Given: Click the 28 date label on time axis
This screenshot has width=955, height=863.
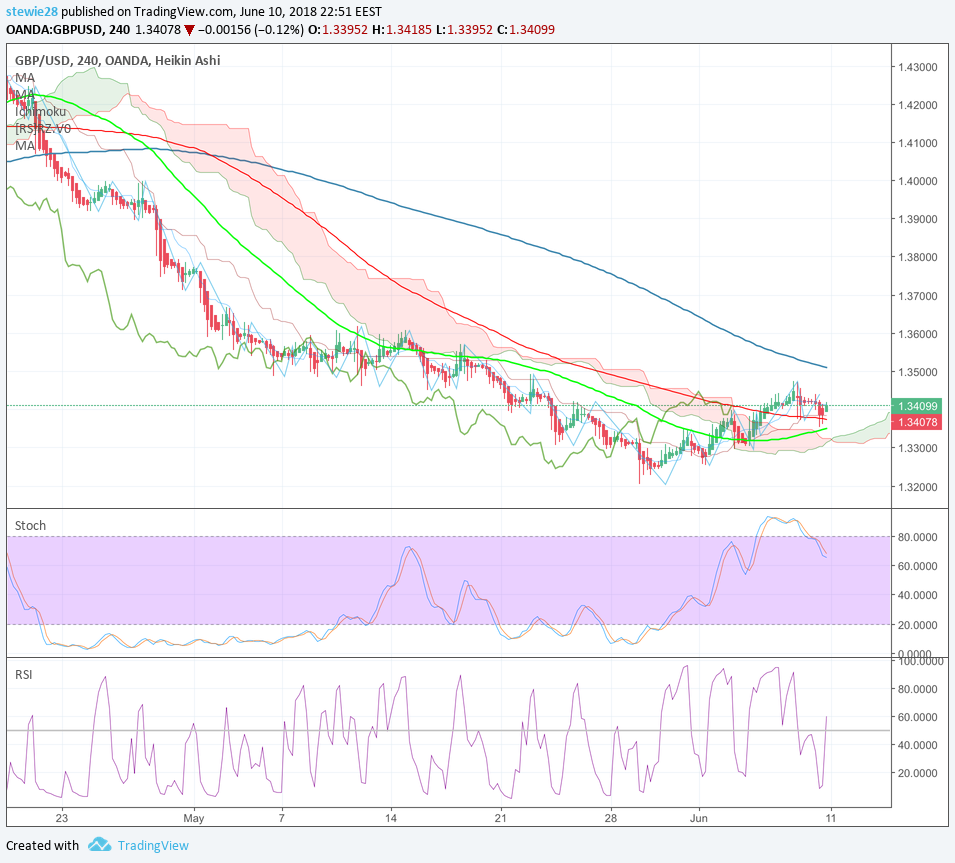Looking at the screenshot, I should 611,818.
